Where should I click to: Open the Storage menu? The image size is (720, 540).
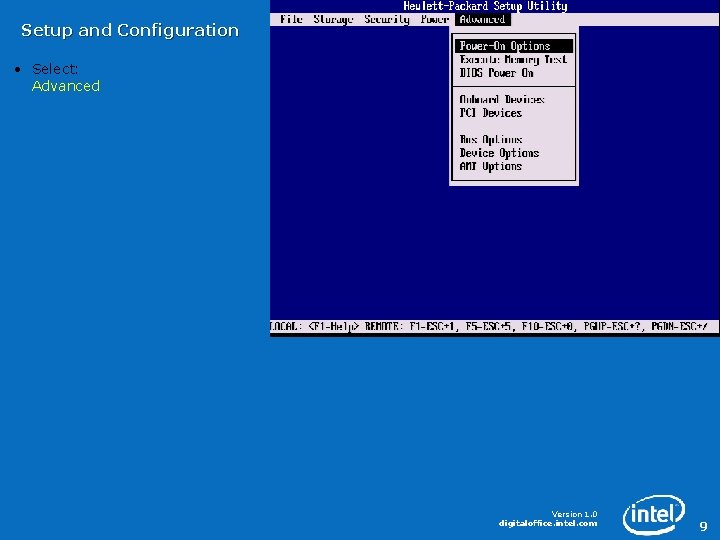[x=333, y=19]
